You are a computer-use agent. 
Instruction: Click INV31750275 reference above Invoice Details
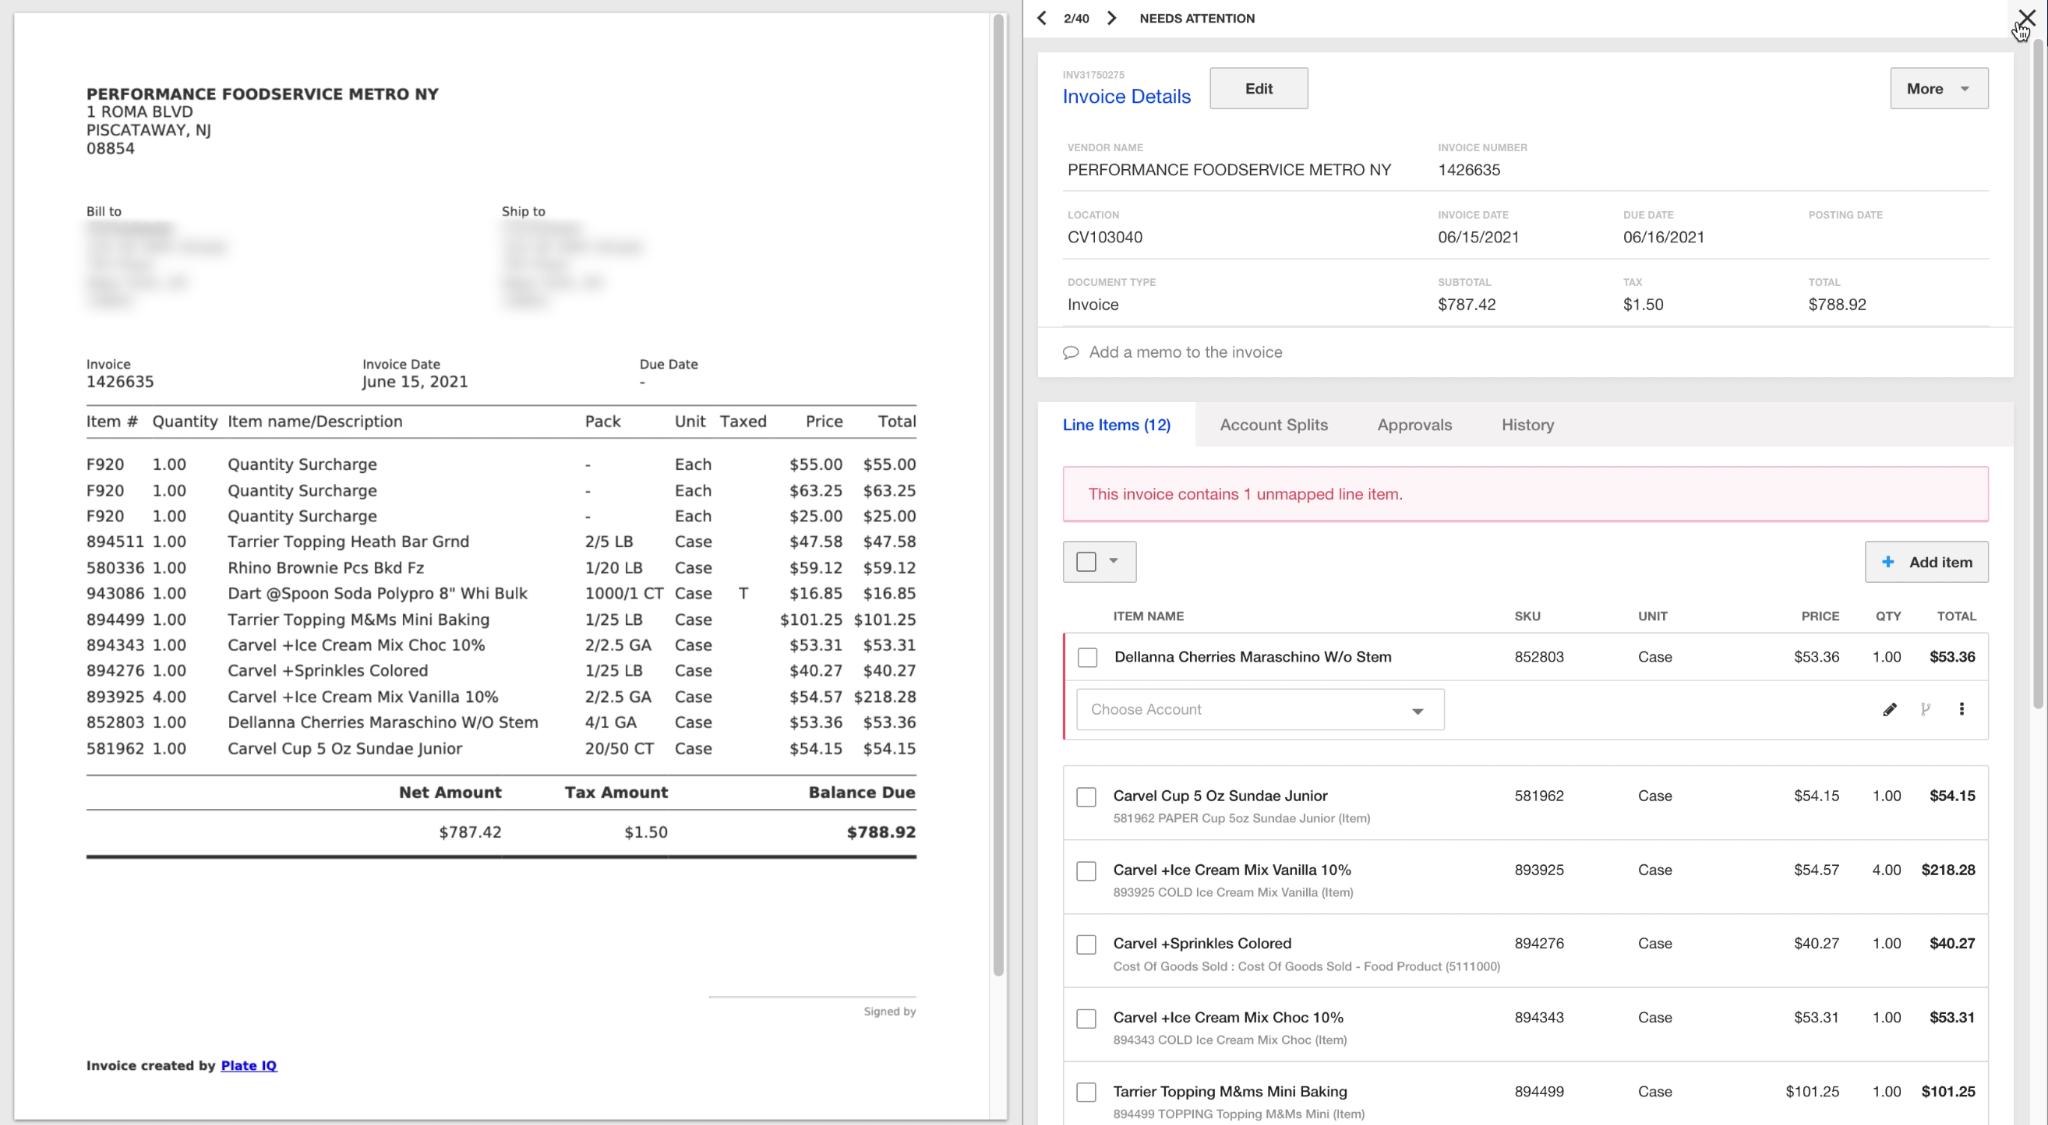coord(1093,75)
